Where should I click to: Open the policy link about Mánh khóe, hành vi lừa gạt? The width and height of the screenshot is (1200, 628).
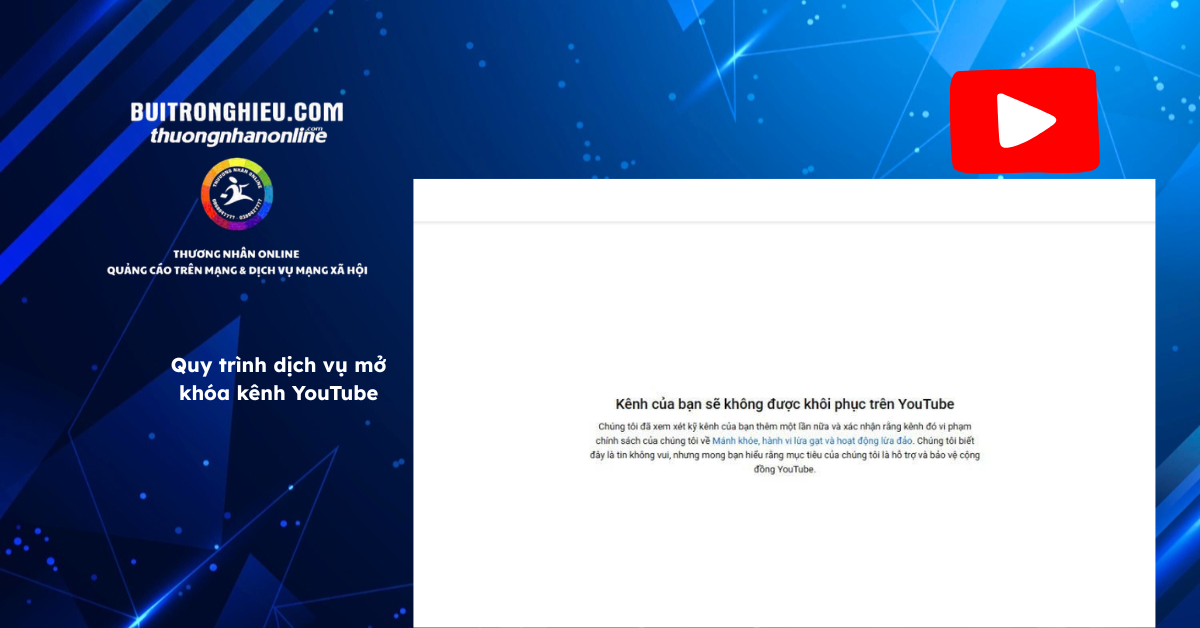(812, 440)
